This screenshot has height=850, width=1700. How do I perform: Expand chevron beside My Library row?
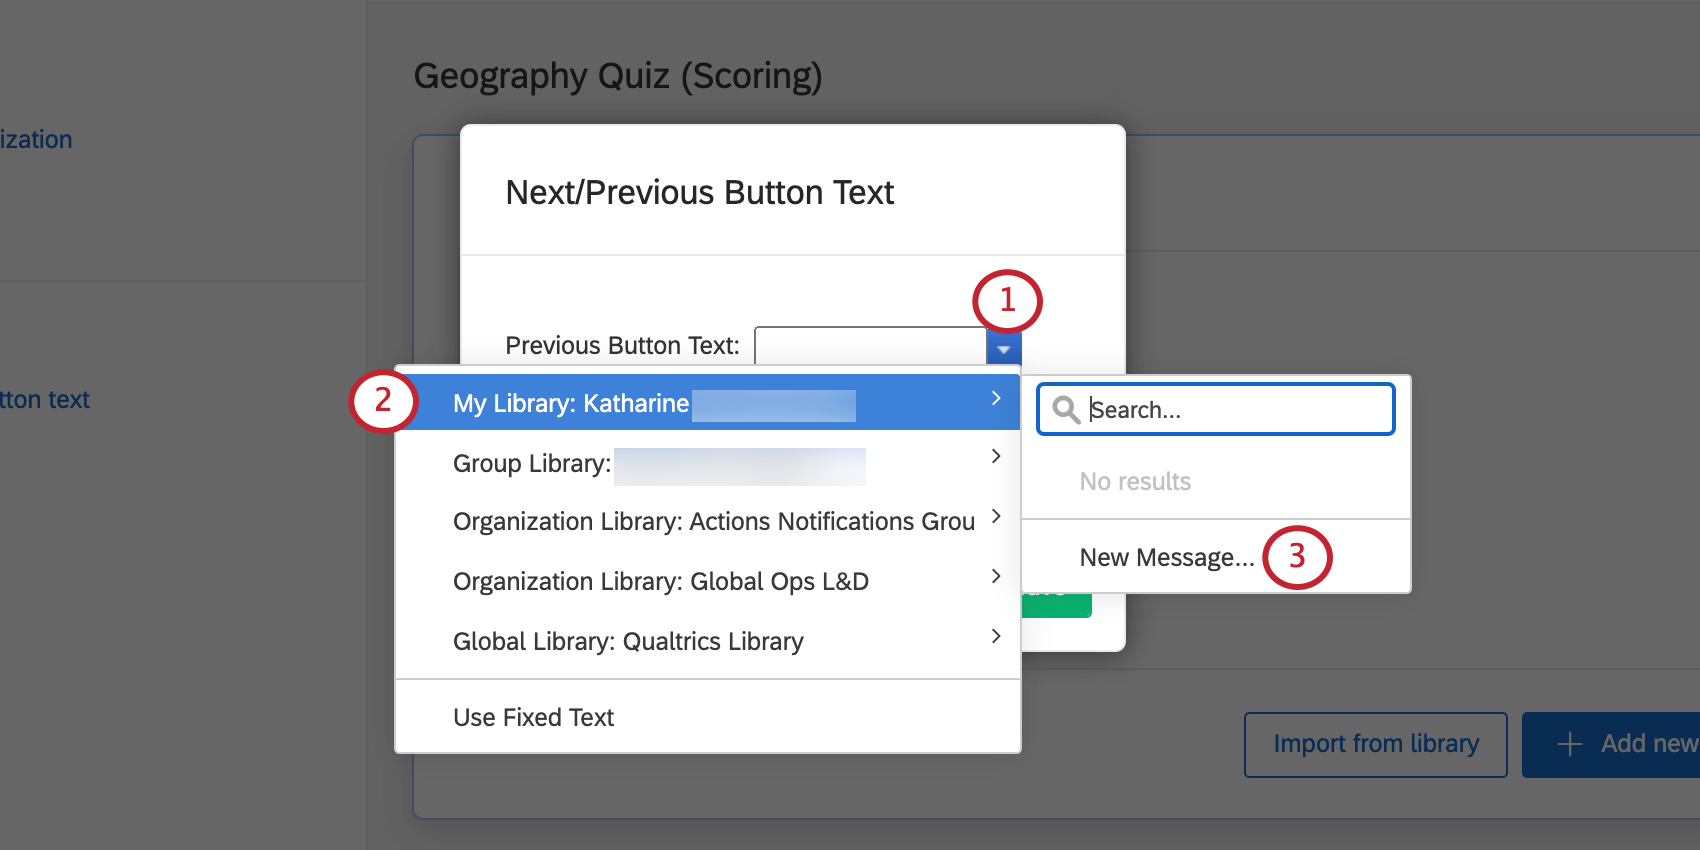tap(996, 399)
